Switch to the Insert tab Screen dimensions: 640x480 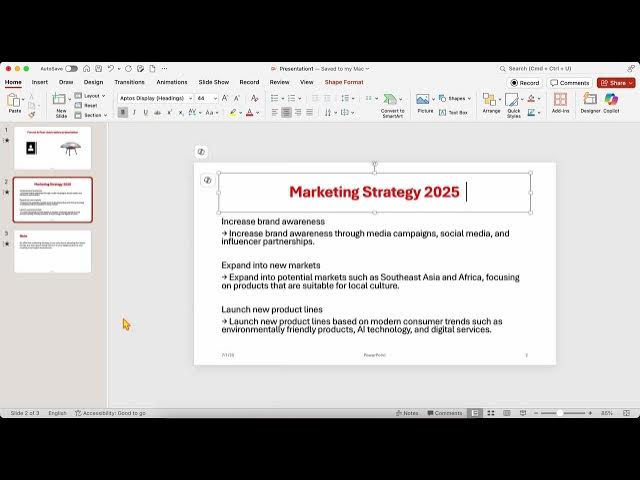pos(40,82)
